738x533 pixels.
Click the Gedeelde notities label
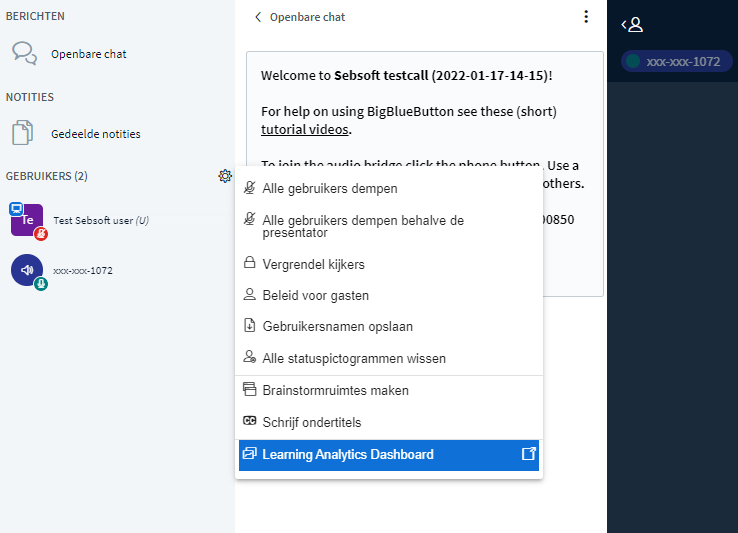click(96, 134)
